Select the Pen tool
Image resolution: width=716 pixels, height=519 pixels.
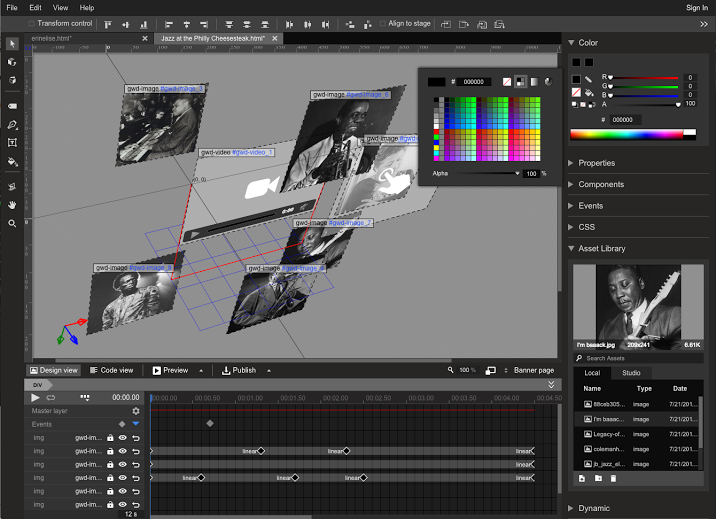12,125
